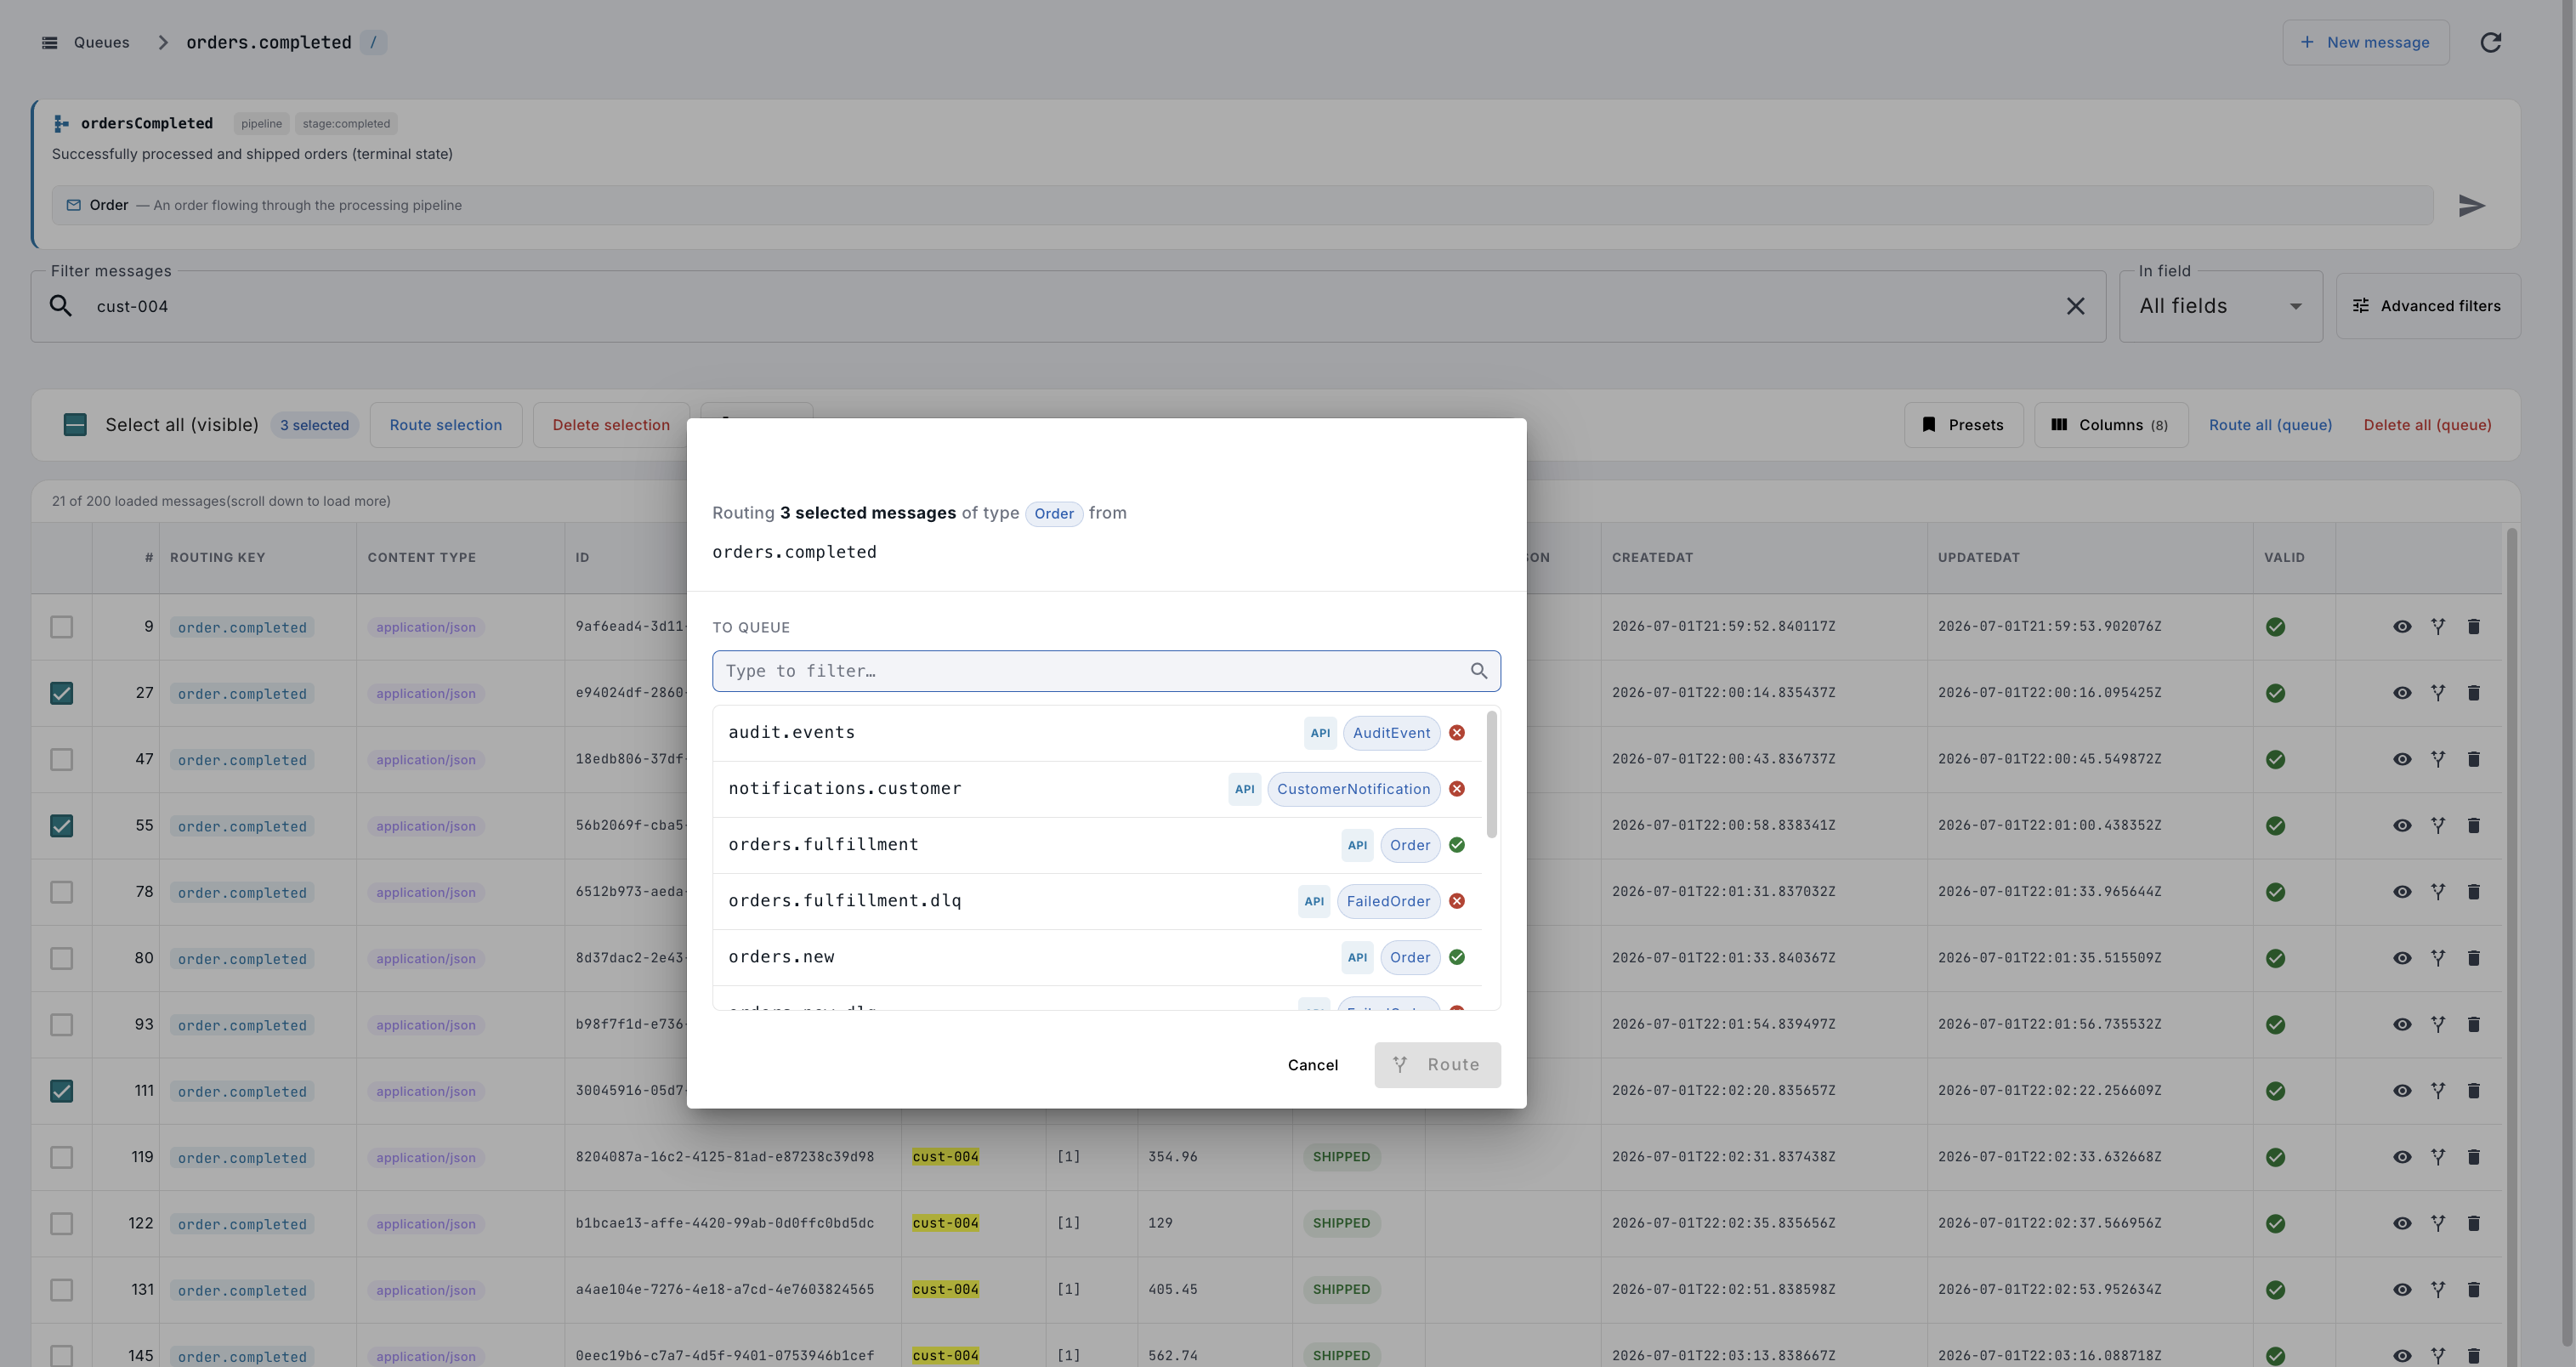Image resolution: width=2576 pixels, height=1367 pixels.
Task: Click red incompatible icon for notifications.customer
Action: (1457, 789)
